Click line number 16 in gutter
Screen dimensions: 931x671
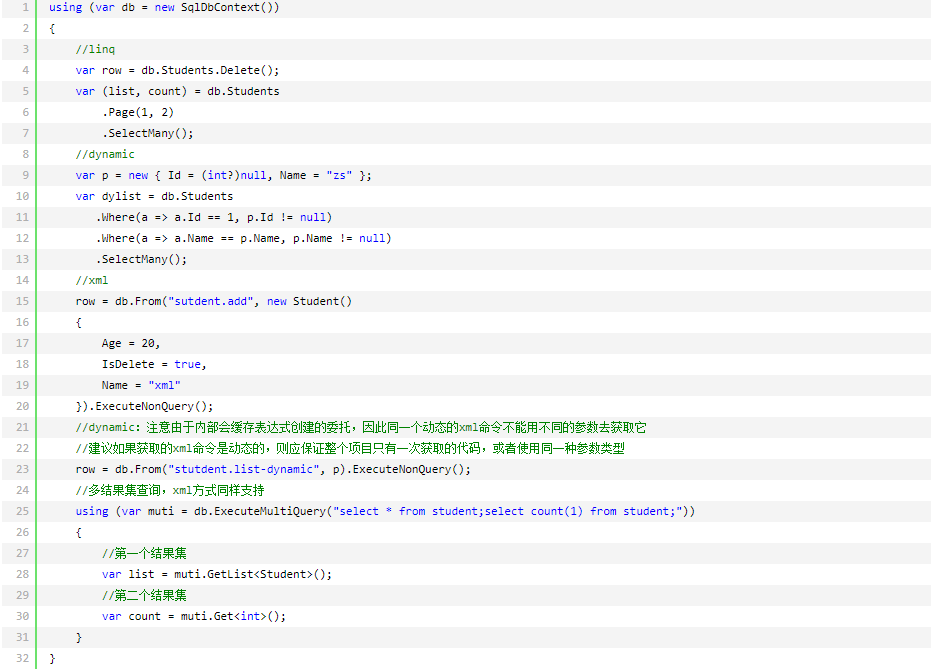[23, 322]
